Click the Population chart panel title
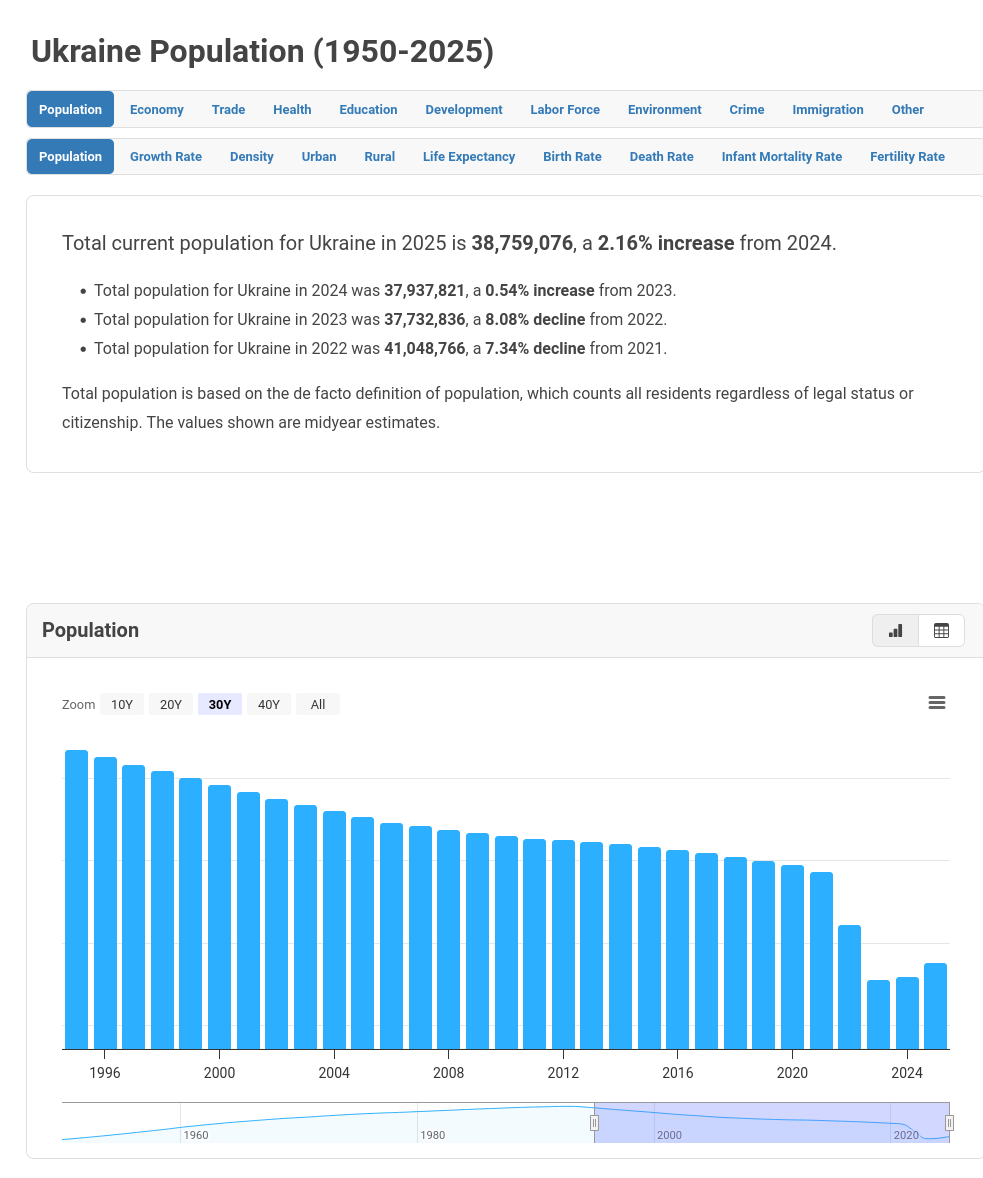983x1178 pixels. (x=90, y=630)
